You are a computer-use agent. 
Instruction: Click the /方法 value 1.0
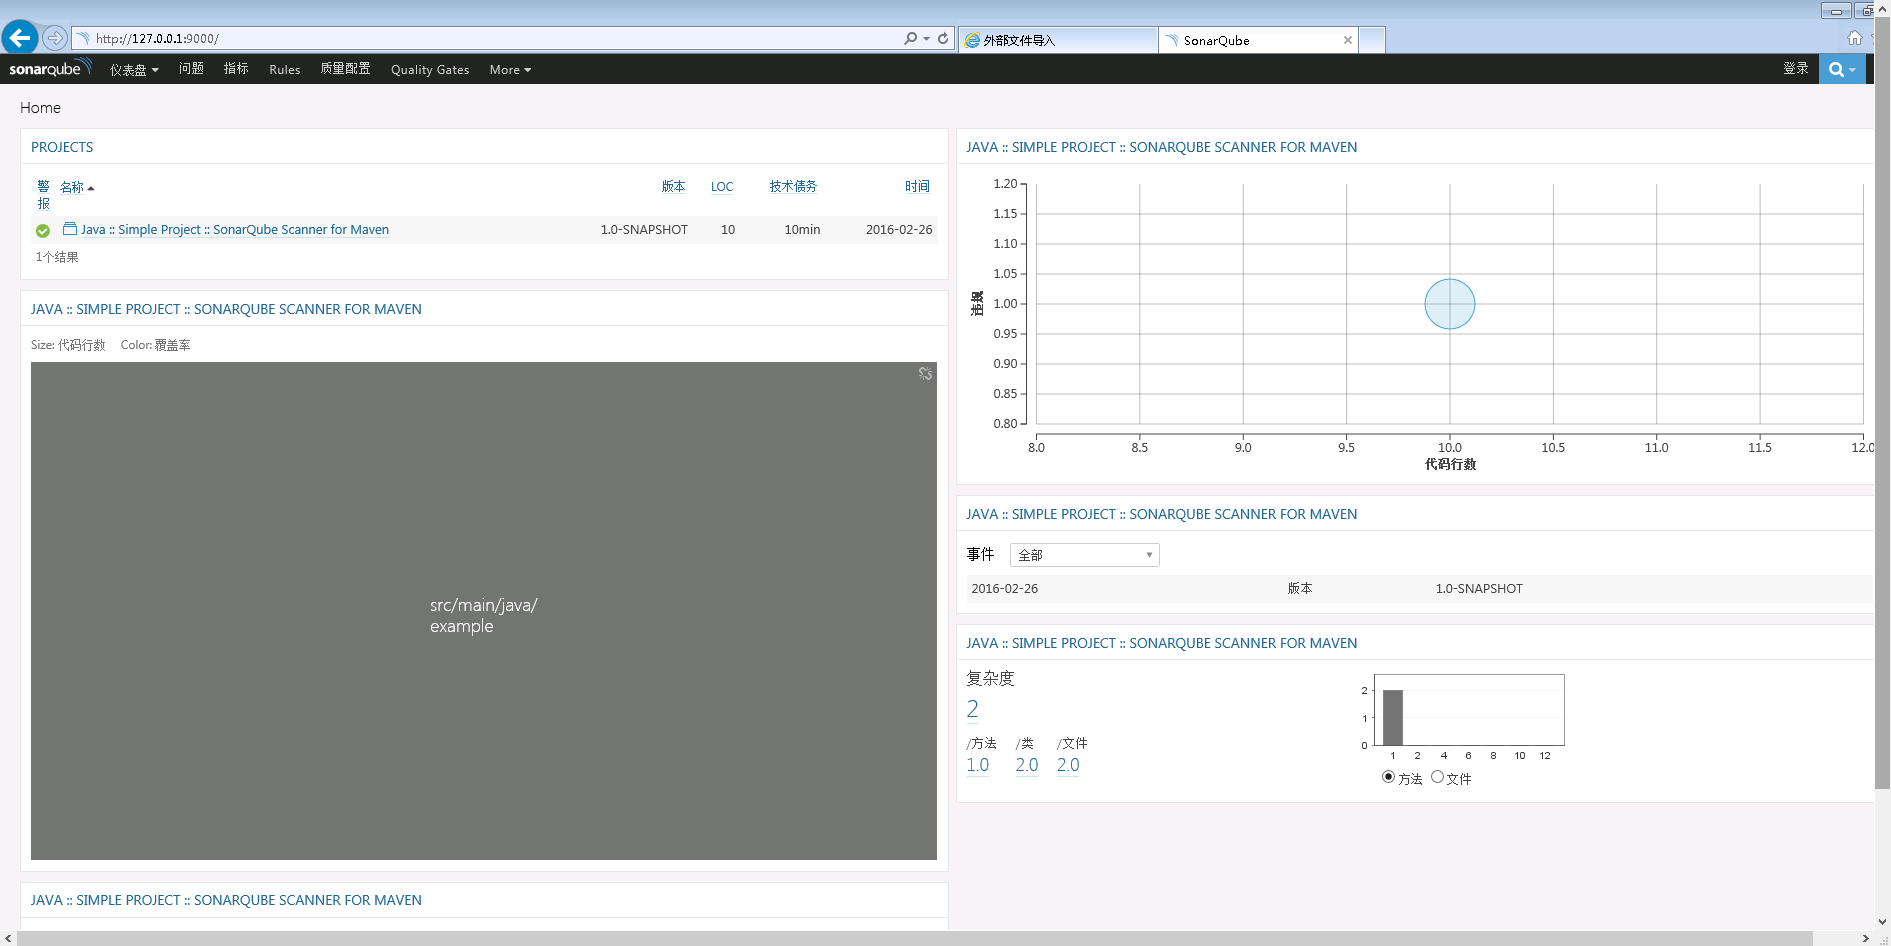(x=977, y=765)
